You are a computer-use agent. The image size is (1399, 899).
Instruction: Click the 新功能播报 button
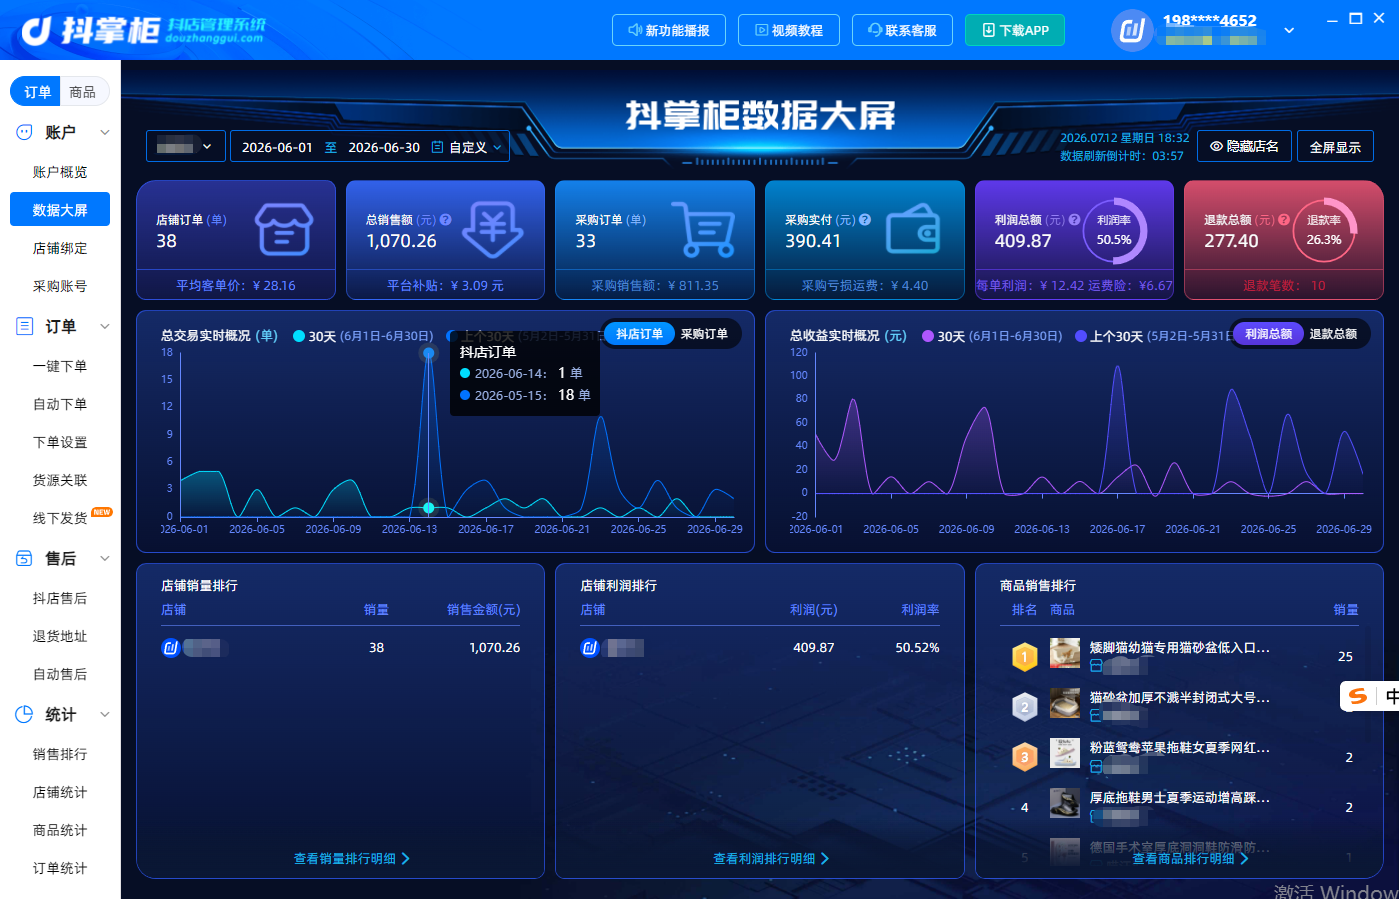coord(669,30)
